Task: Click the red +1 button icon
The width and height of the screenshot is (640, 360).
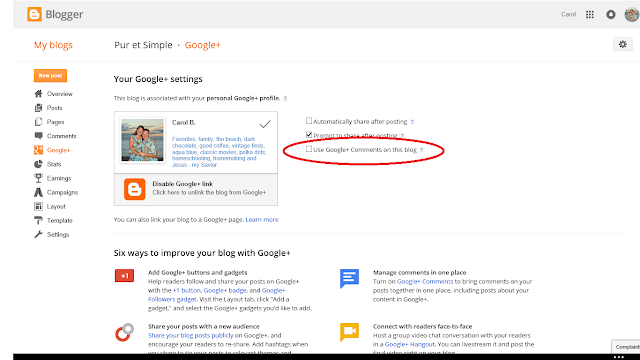Action: tap(124, 276)
